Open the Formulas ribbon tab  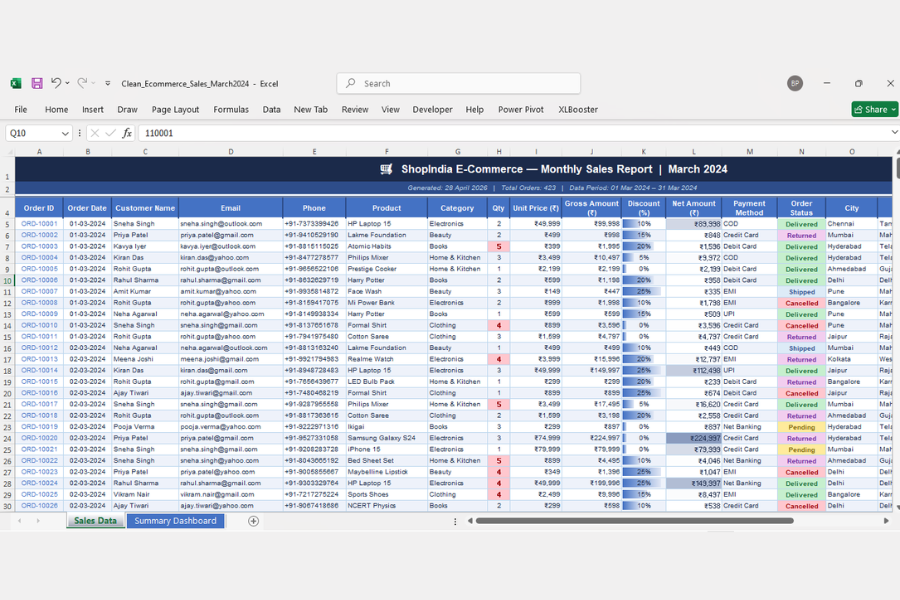231,109
